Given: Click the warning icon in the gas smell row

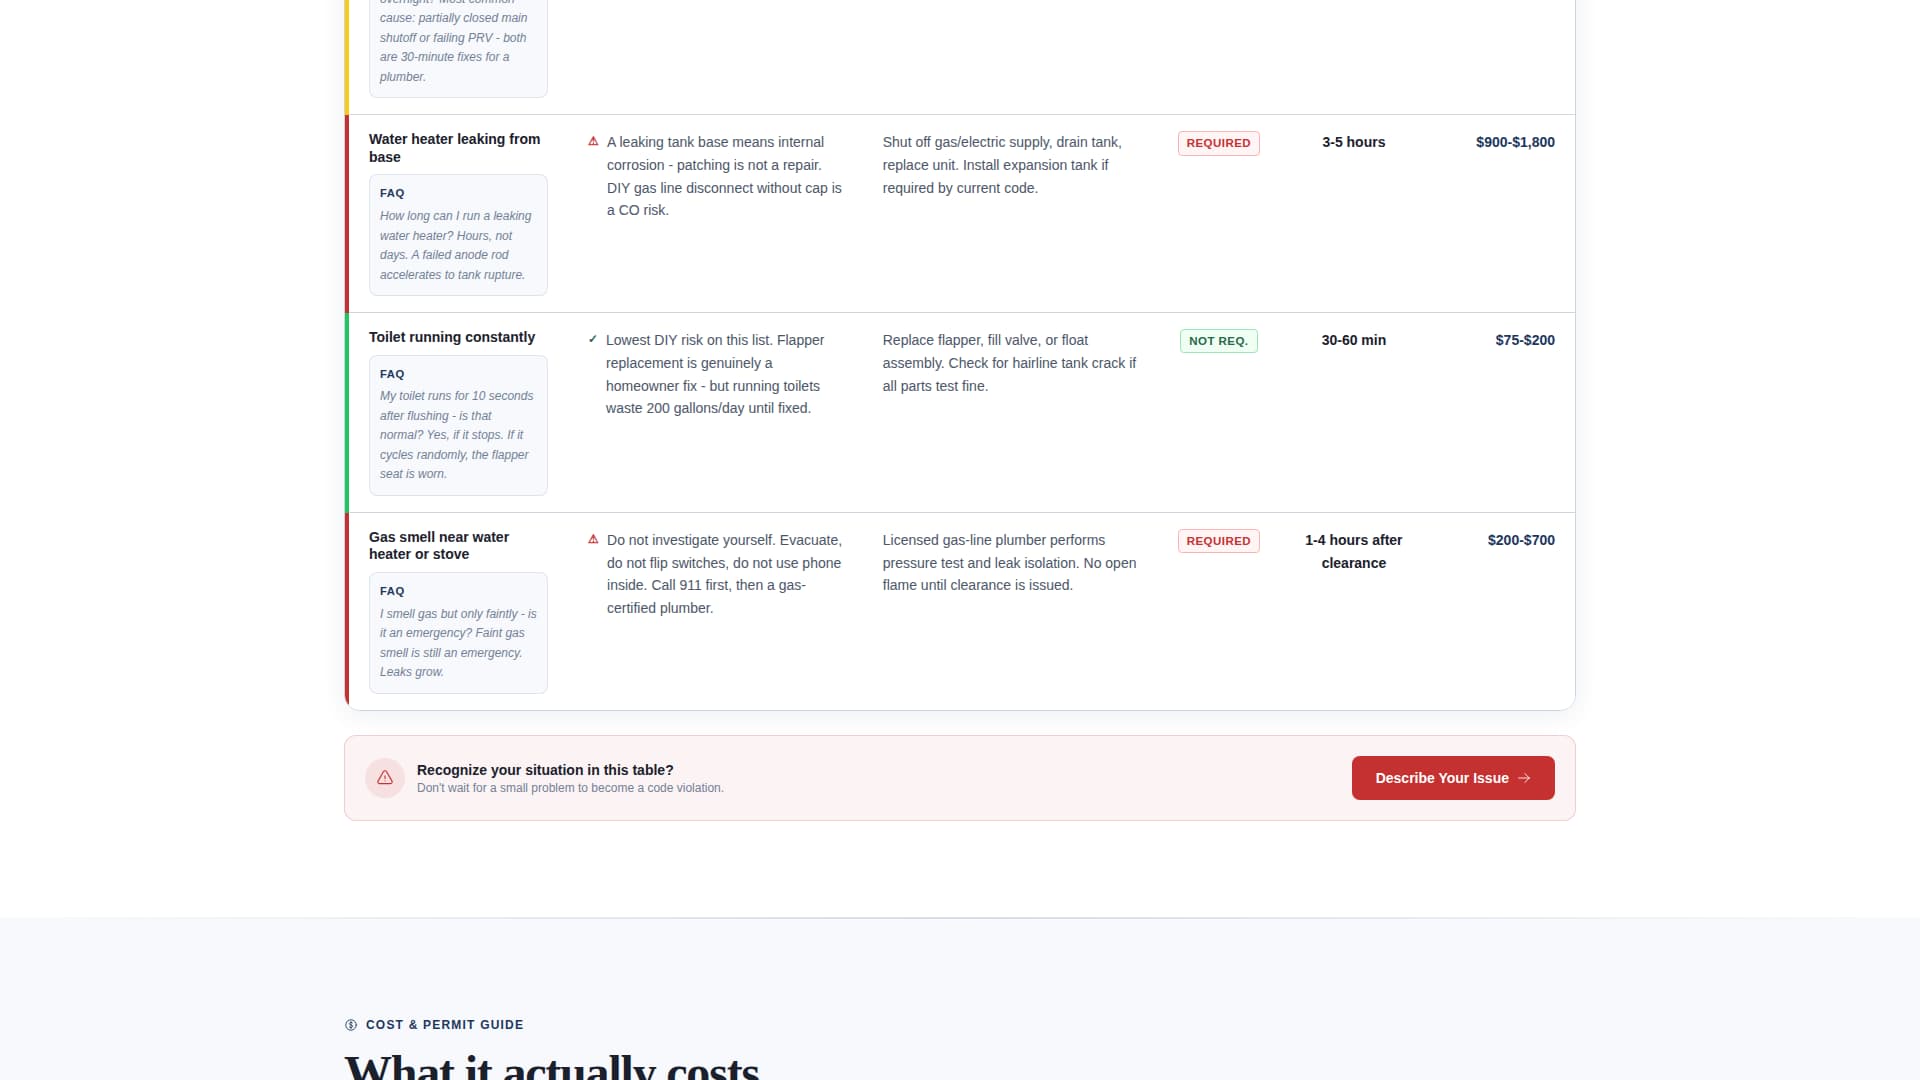Looking at the screenshot, I should pyautogui.click(x=593, y=540).
